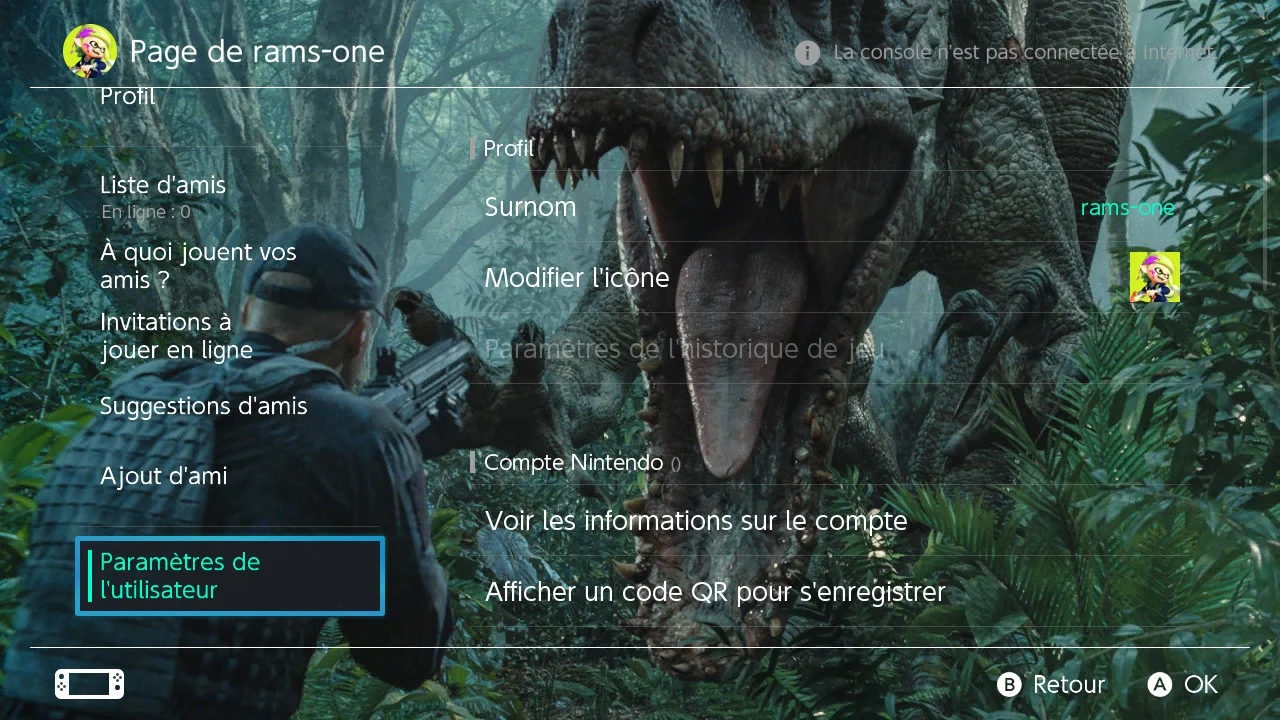1280x720 pixels.
Task: Go to Invitations à jouer en ligne
Action: coord(176,336)
